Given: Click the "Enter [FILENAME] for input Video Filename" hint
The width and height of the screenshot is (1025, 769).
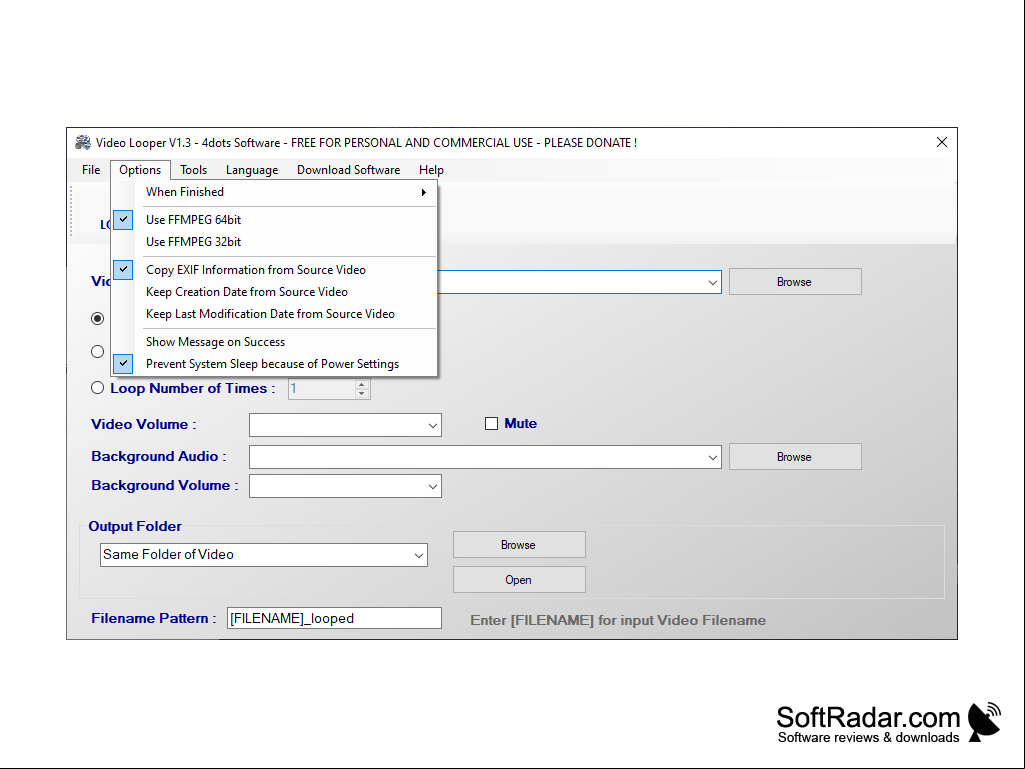Looking at the screenshot, I should click(x=618, y=621).
